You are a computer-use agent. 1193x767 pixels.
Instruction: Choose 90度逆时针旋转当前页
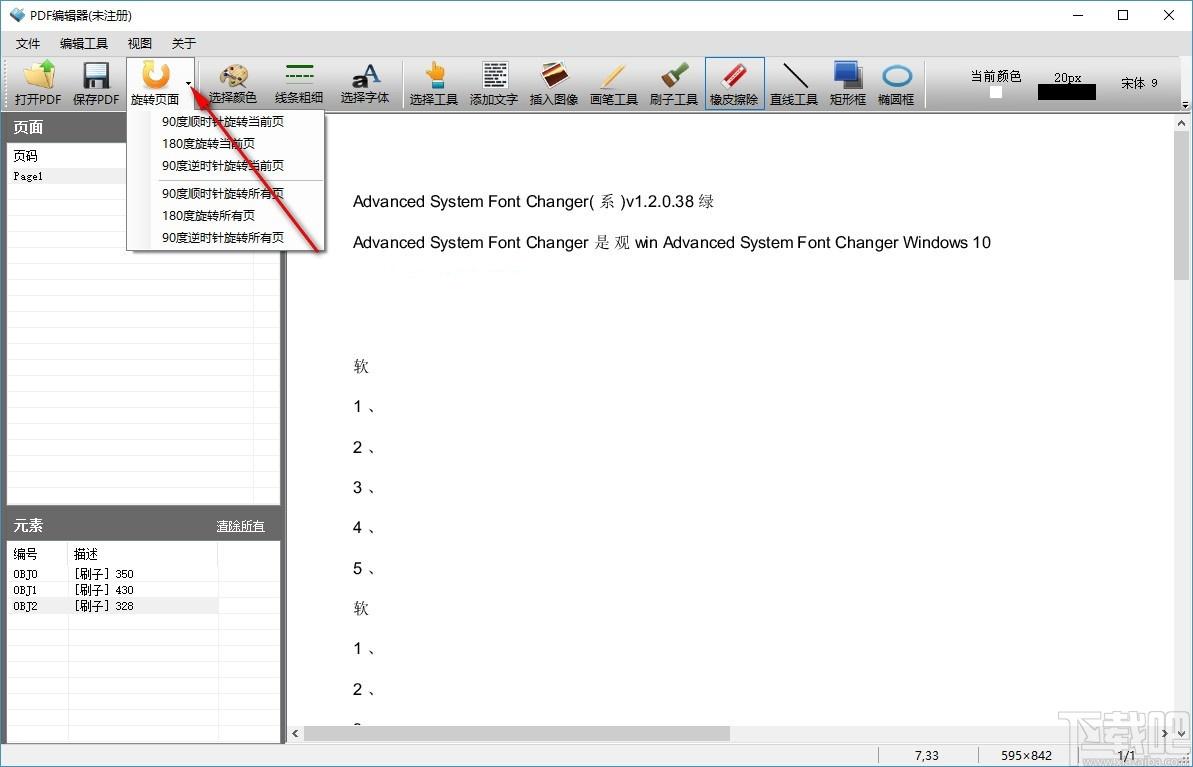(225, 166)
